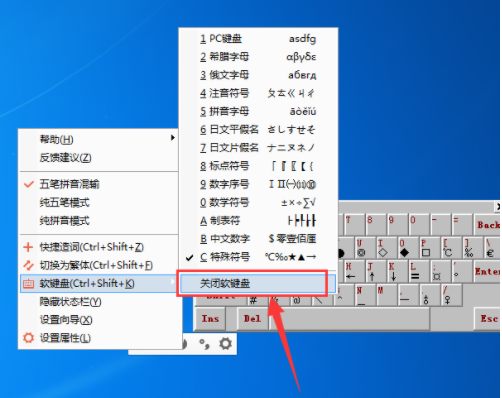Select 6 日文平假名 layout
502x398 pixels.
(258, 130)
